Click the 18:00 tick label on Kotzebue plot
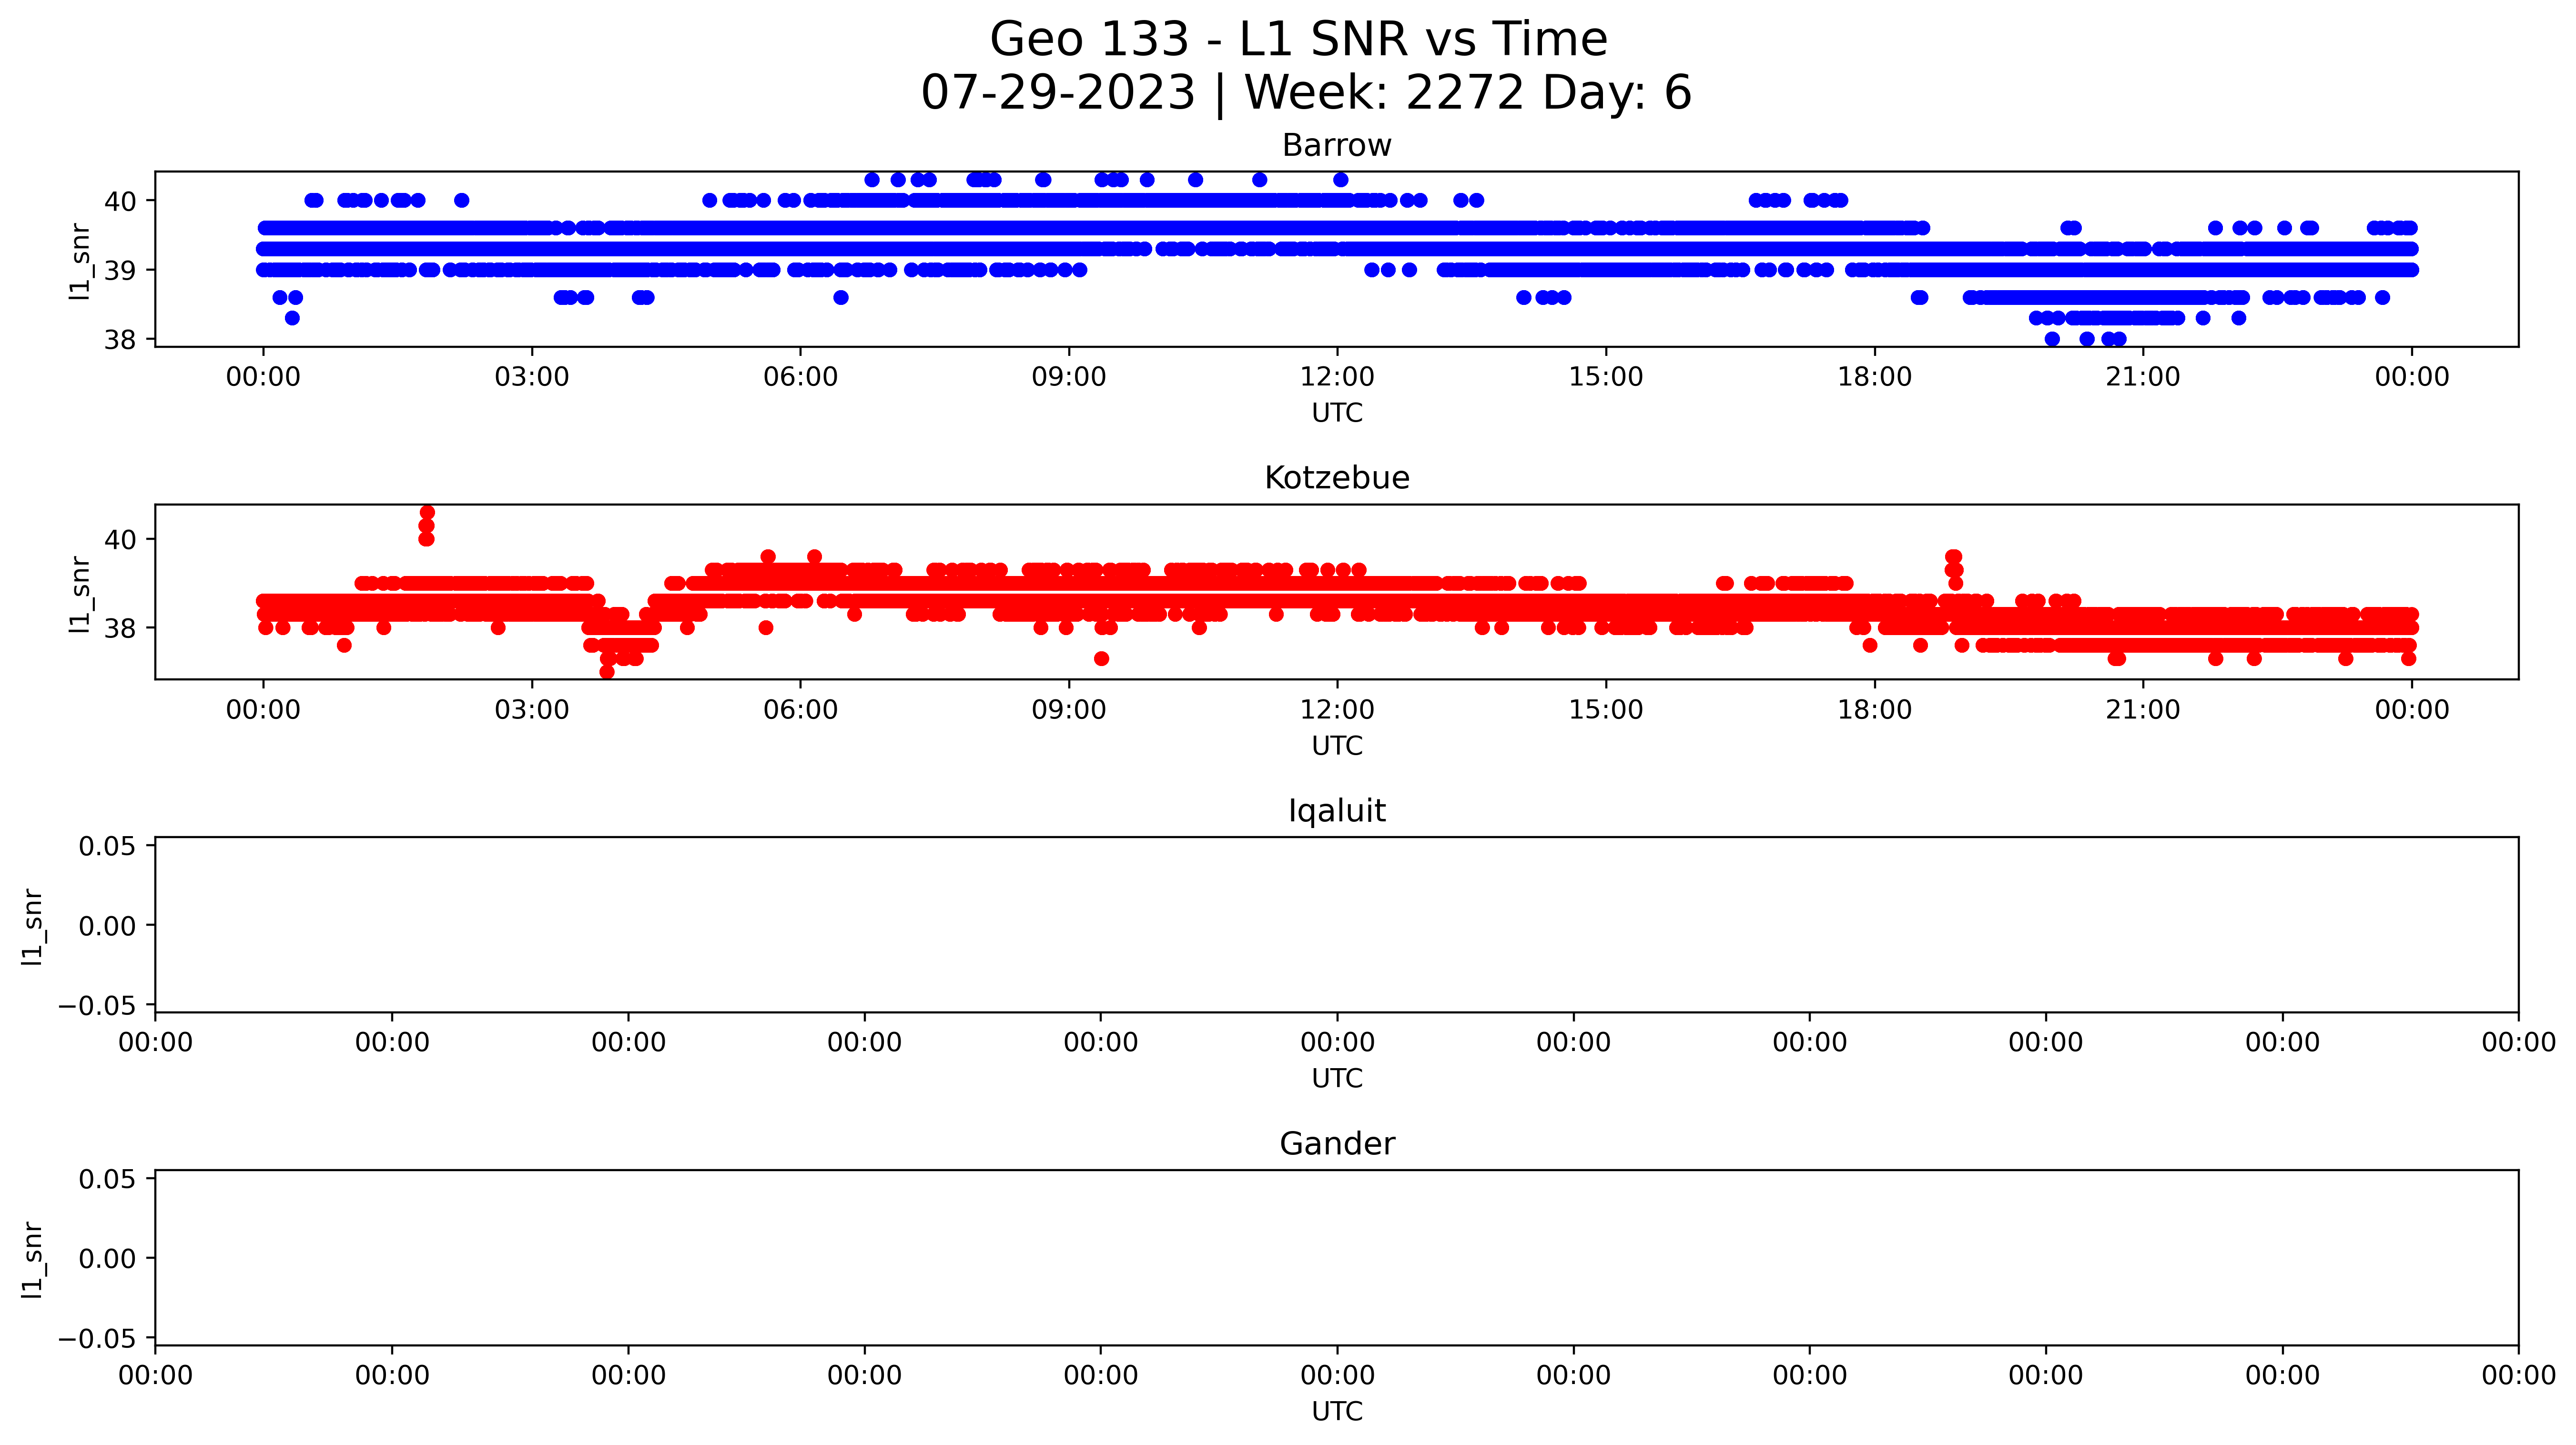The height and width of the screenshot is (1445, 2576). click(x=1874, y=710)
